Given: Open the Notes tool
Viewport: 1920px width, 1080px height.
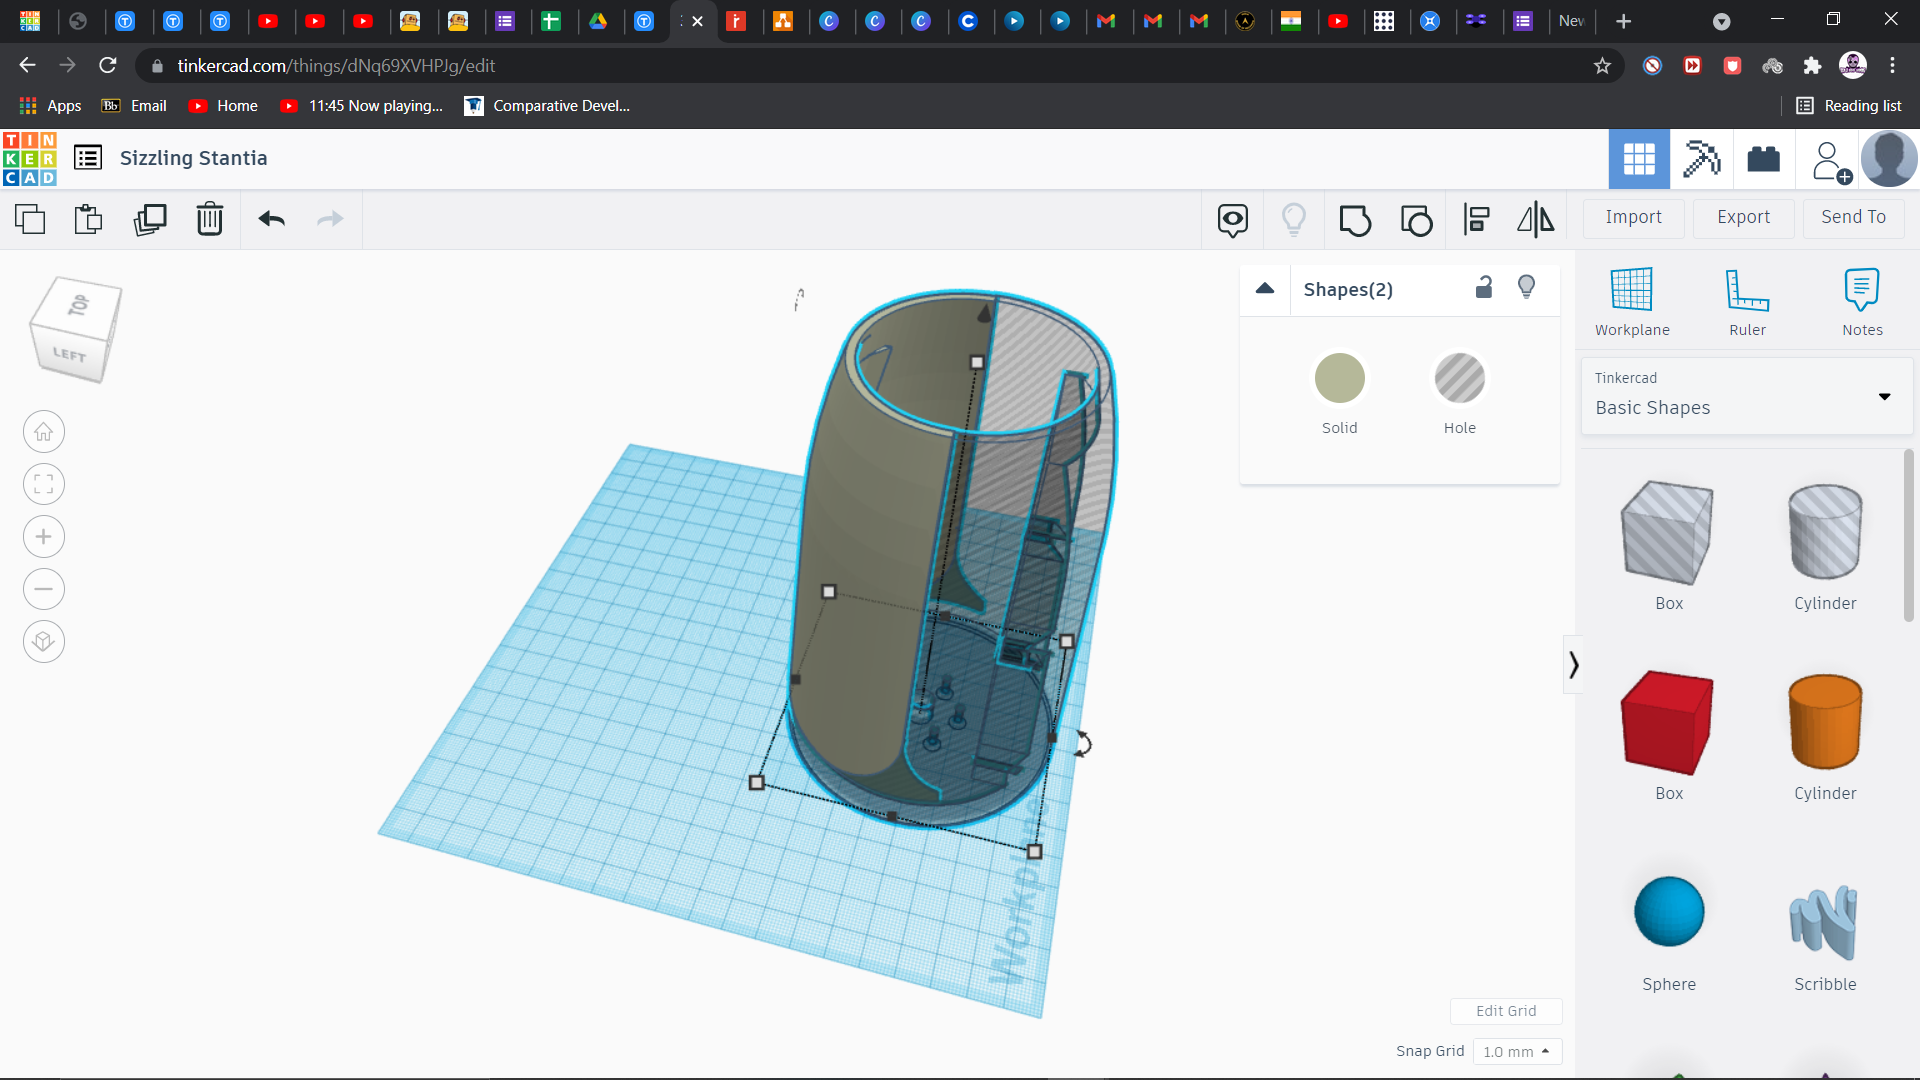Looking at the screenshot, I should (1862, 298).
